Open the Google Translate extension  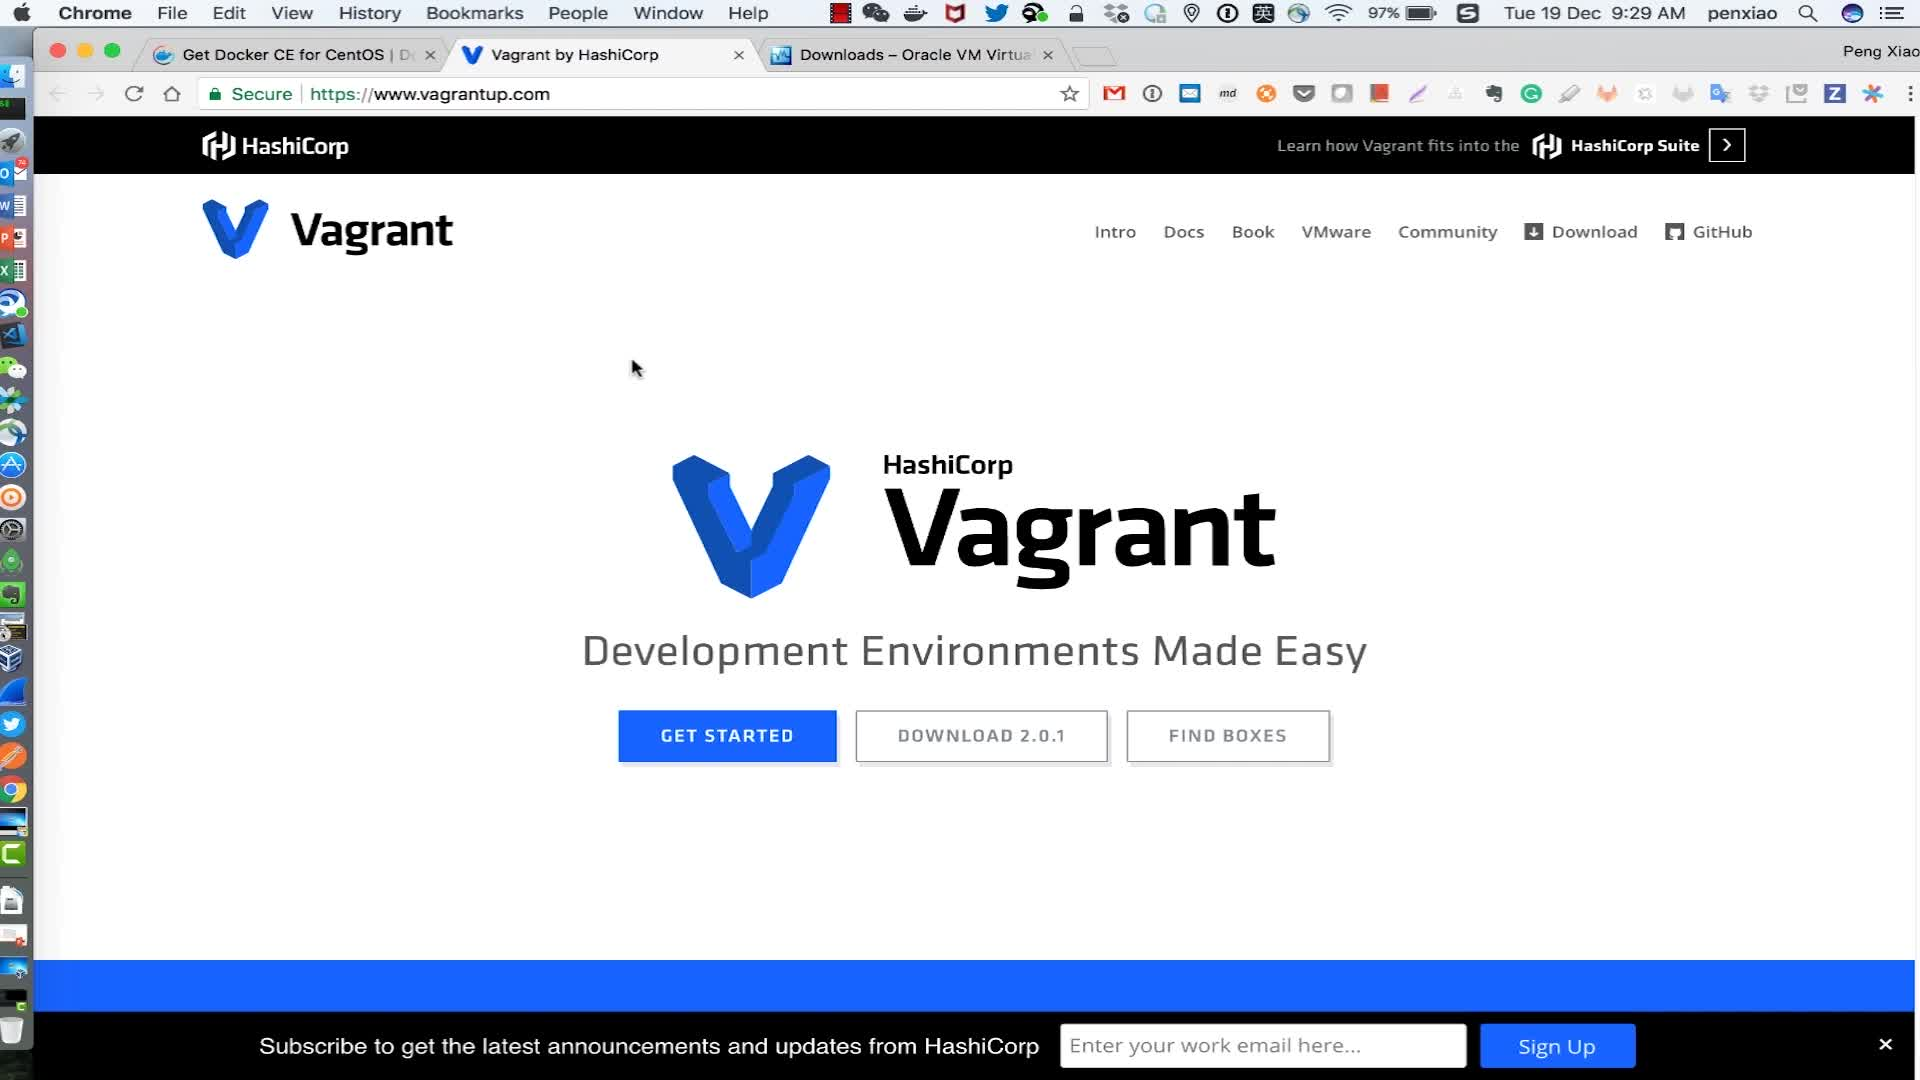pyautogui.click(x=1719, y=93)
